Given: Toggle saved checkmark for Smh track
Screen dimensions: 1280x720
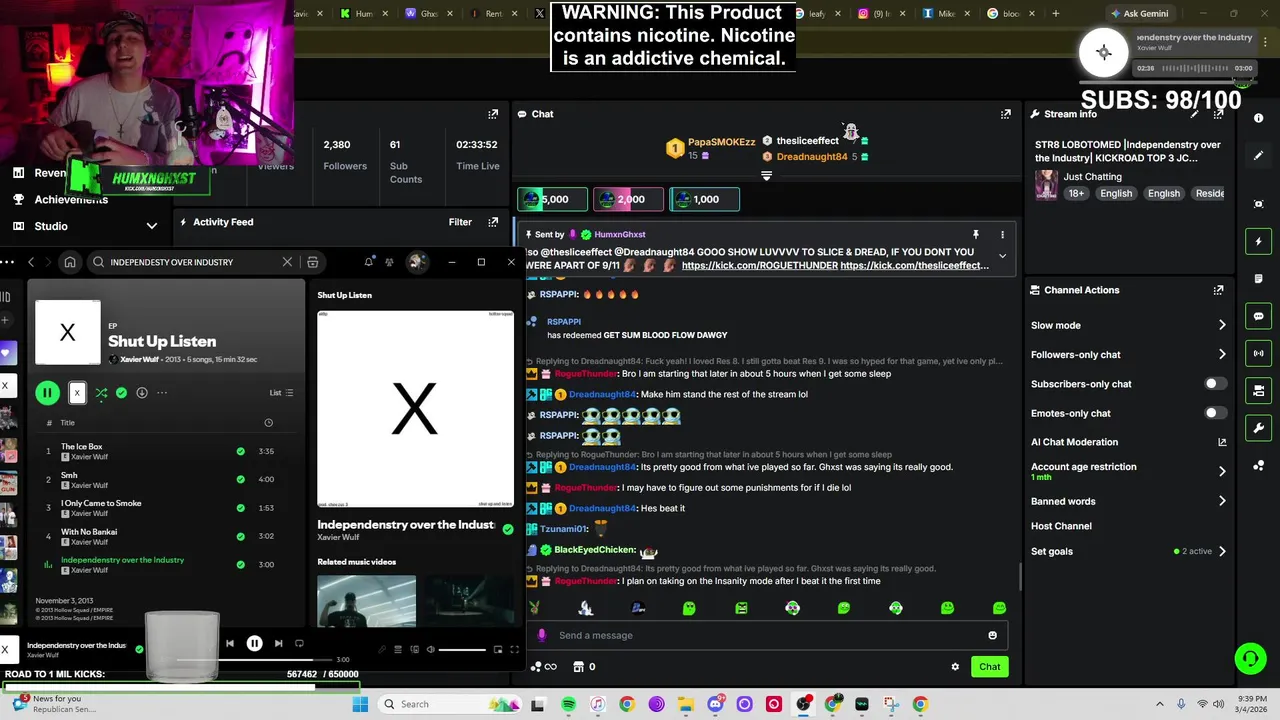Looking at the screenshot, I should (x=240, y=479).
